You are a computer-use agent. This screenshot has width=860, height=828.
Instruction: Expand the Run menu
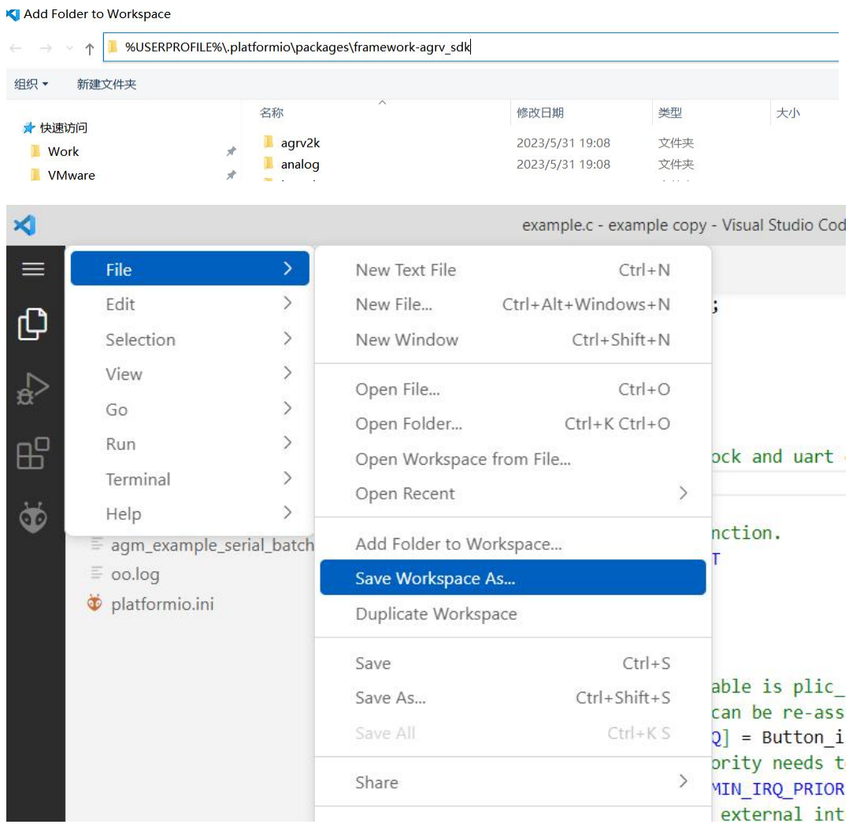190,443
